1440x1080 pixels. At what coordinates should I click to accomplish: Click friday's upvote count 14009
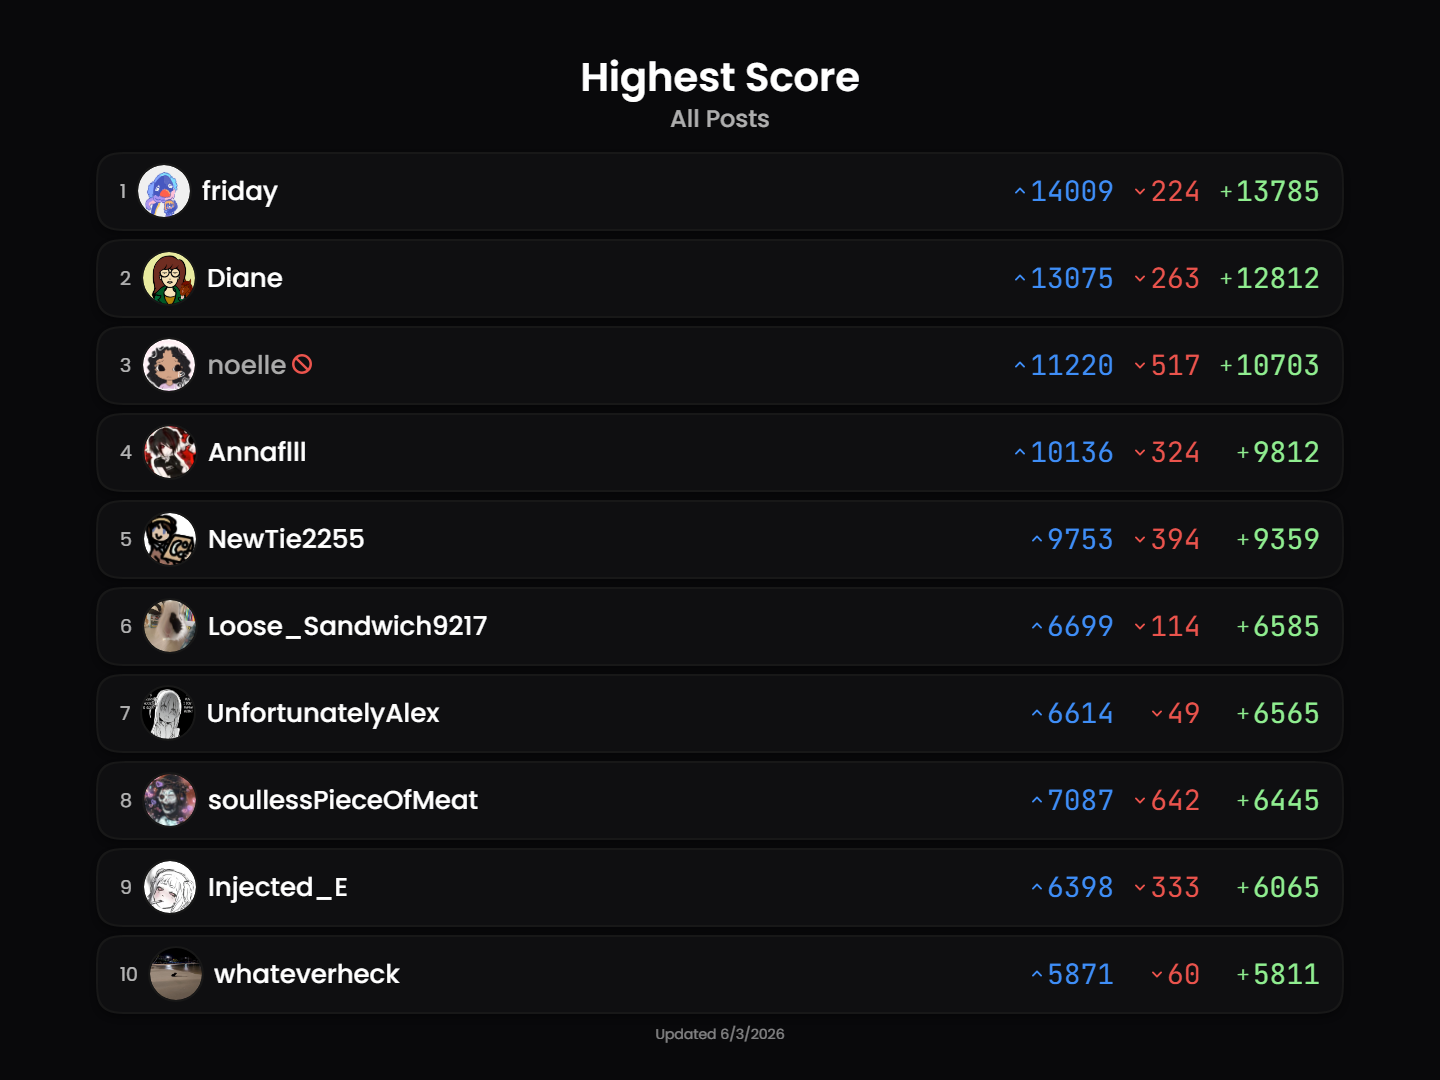click(x=1064, y=191)
